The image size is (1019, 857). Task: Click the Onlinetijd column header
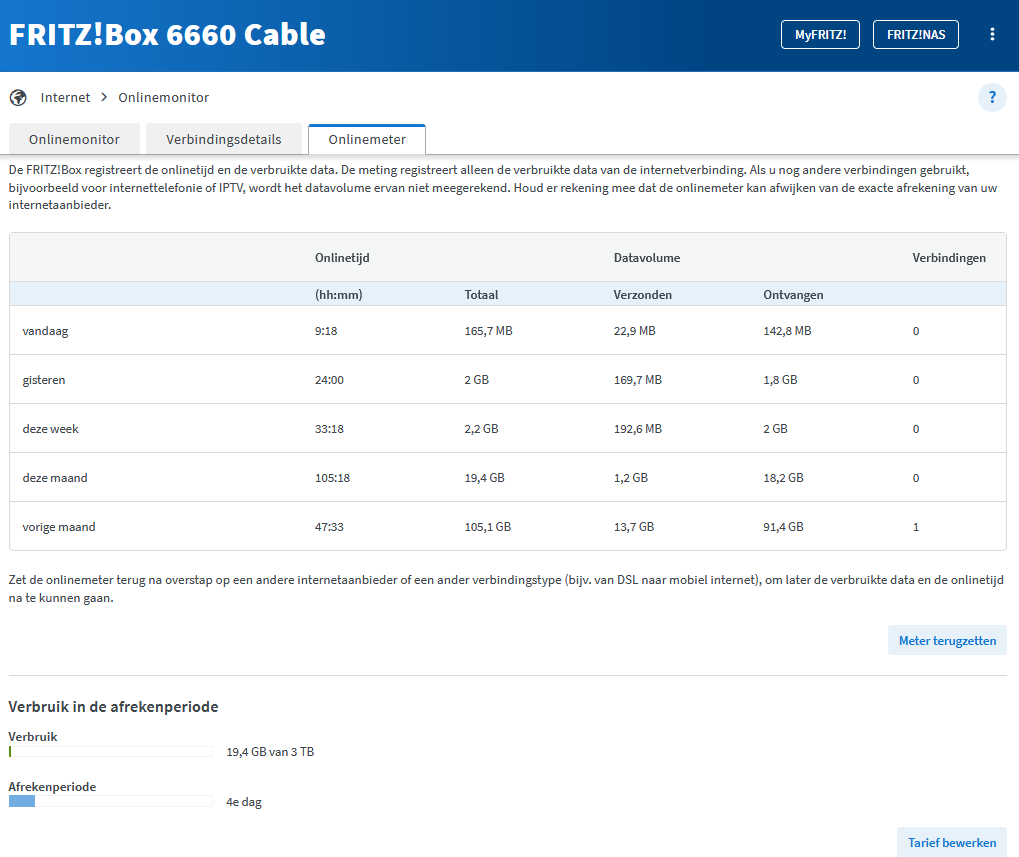click(342, 257)
